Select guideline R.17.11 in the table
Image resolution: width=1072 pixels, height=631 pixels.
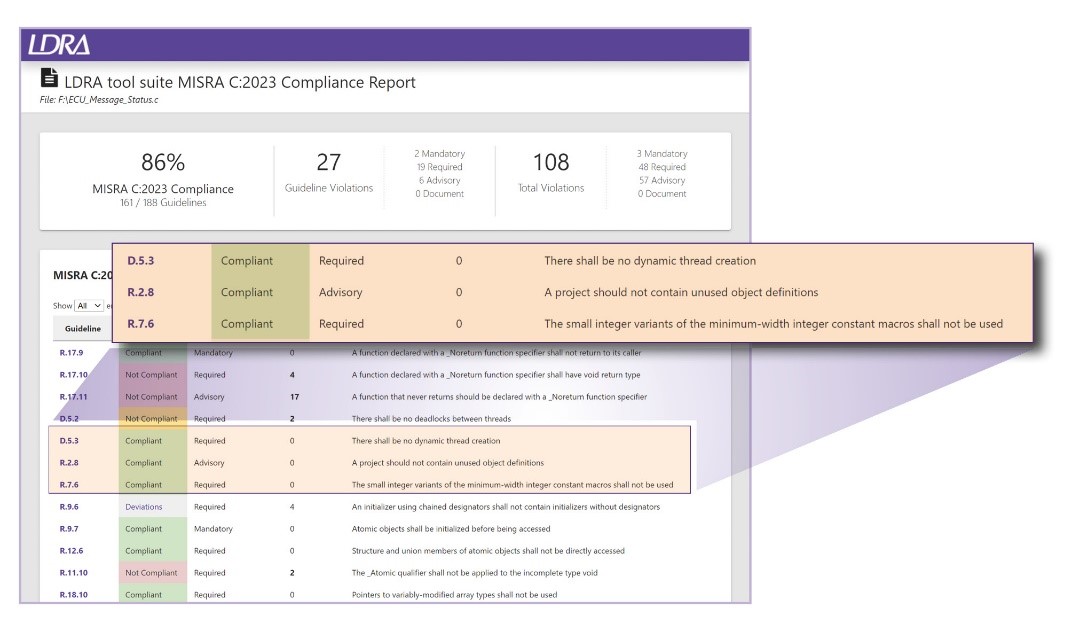(x=74, y=397)
